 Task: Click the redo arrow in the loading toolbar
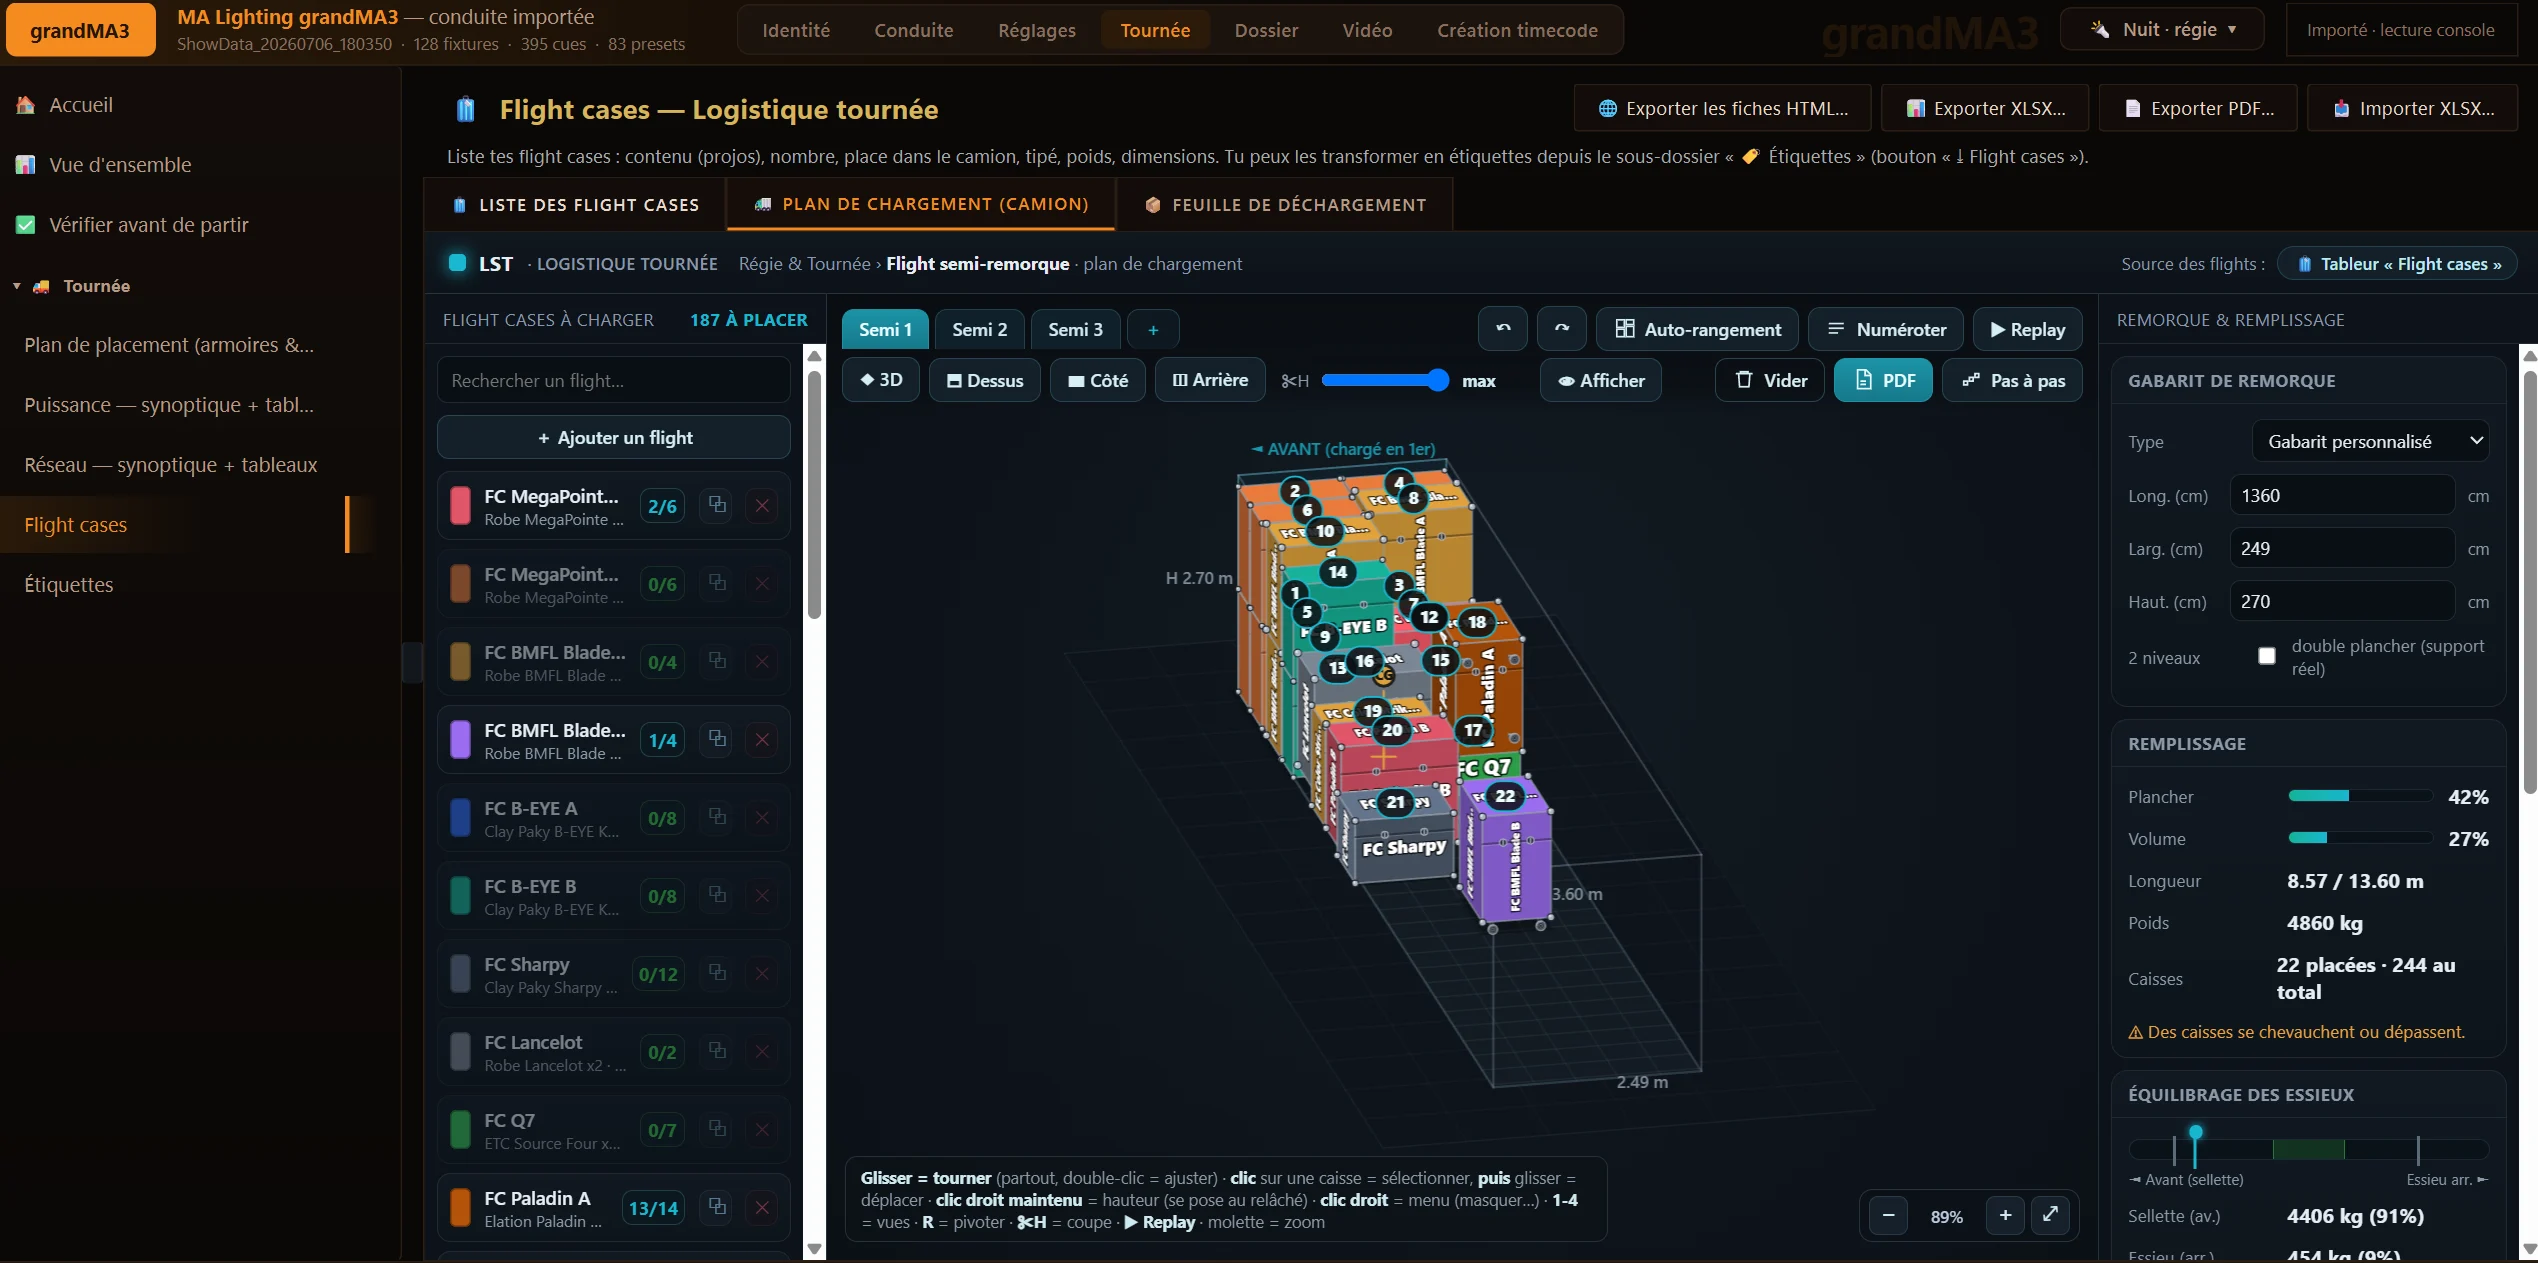(1562, 329)
